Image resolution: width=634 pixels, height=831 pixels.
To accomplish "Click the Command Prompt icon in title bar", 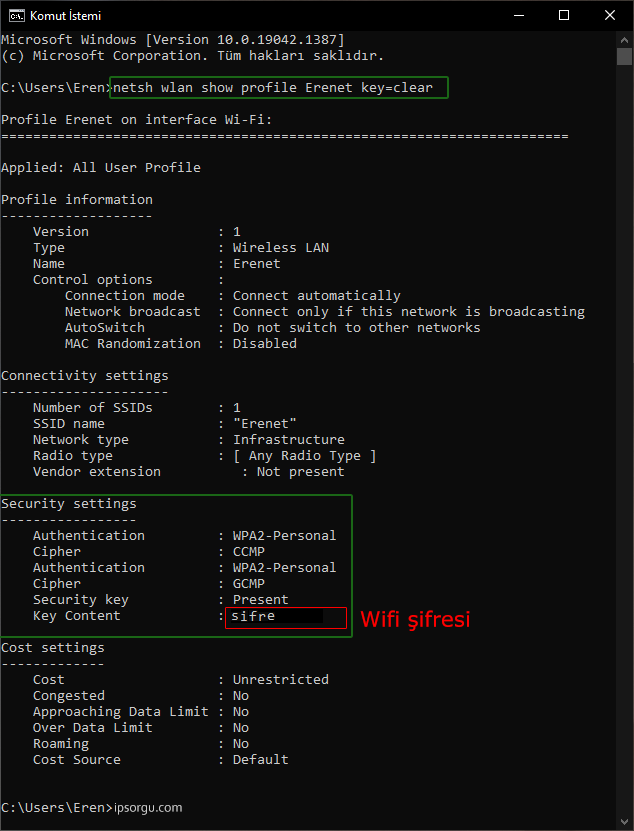I will [x=16, y=15].
